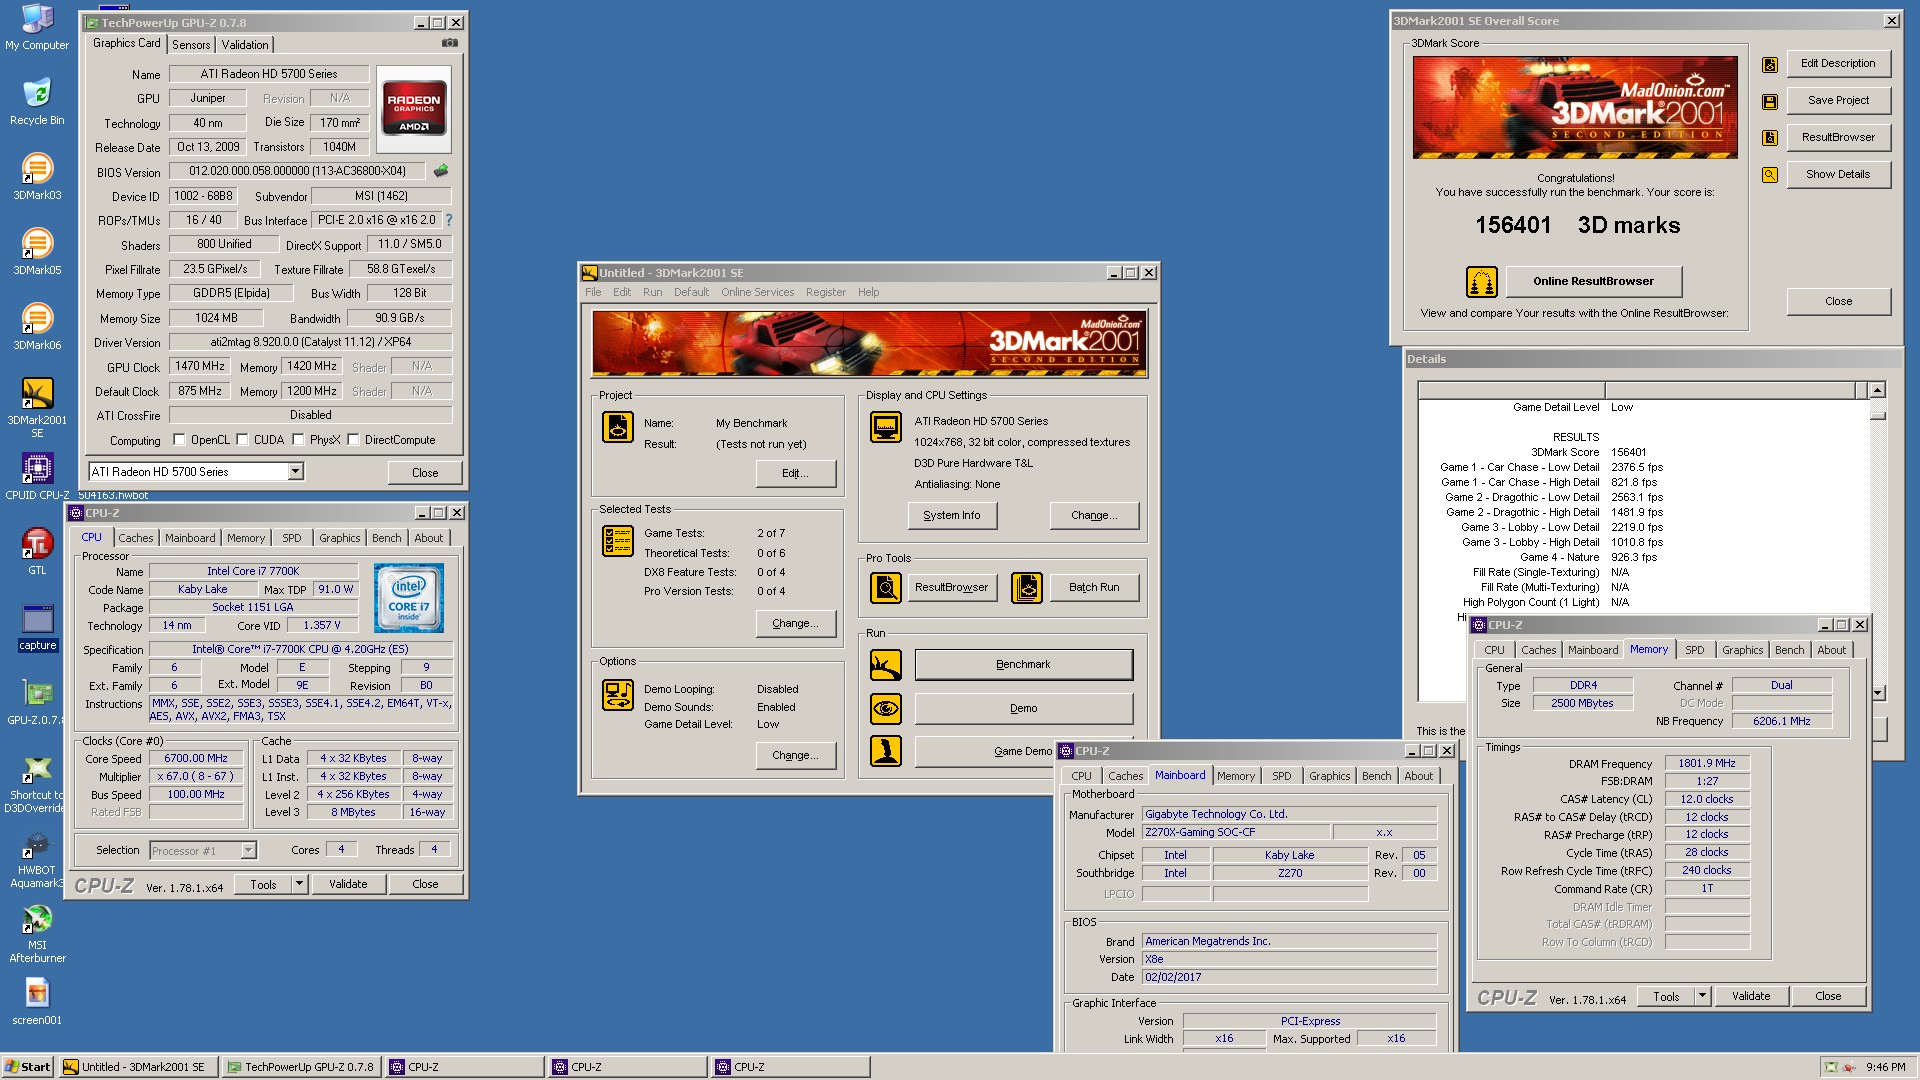Launch the 3DMark06 desktop shortcut
Viewport: 1920px width, 1080px height.
[x=37, y=327]
